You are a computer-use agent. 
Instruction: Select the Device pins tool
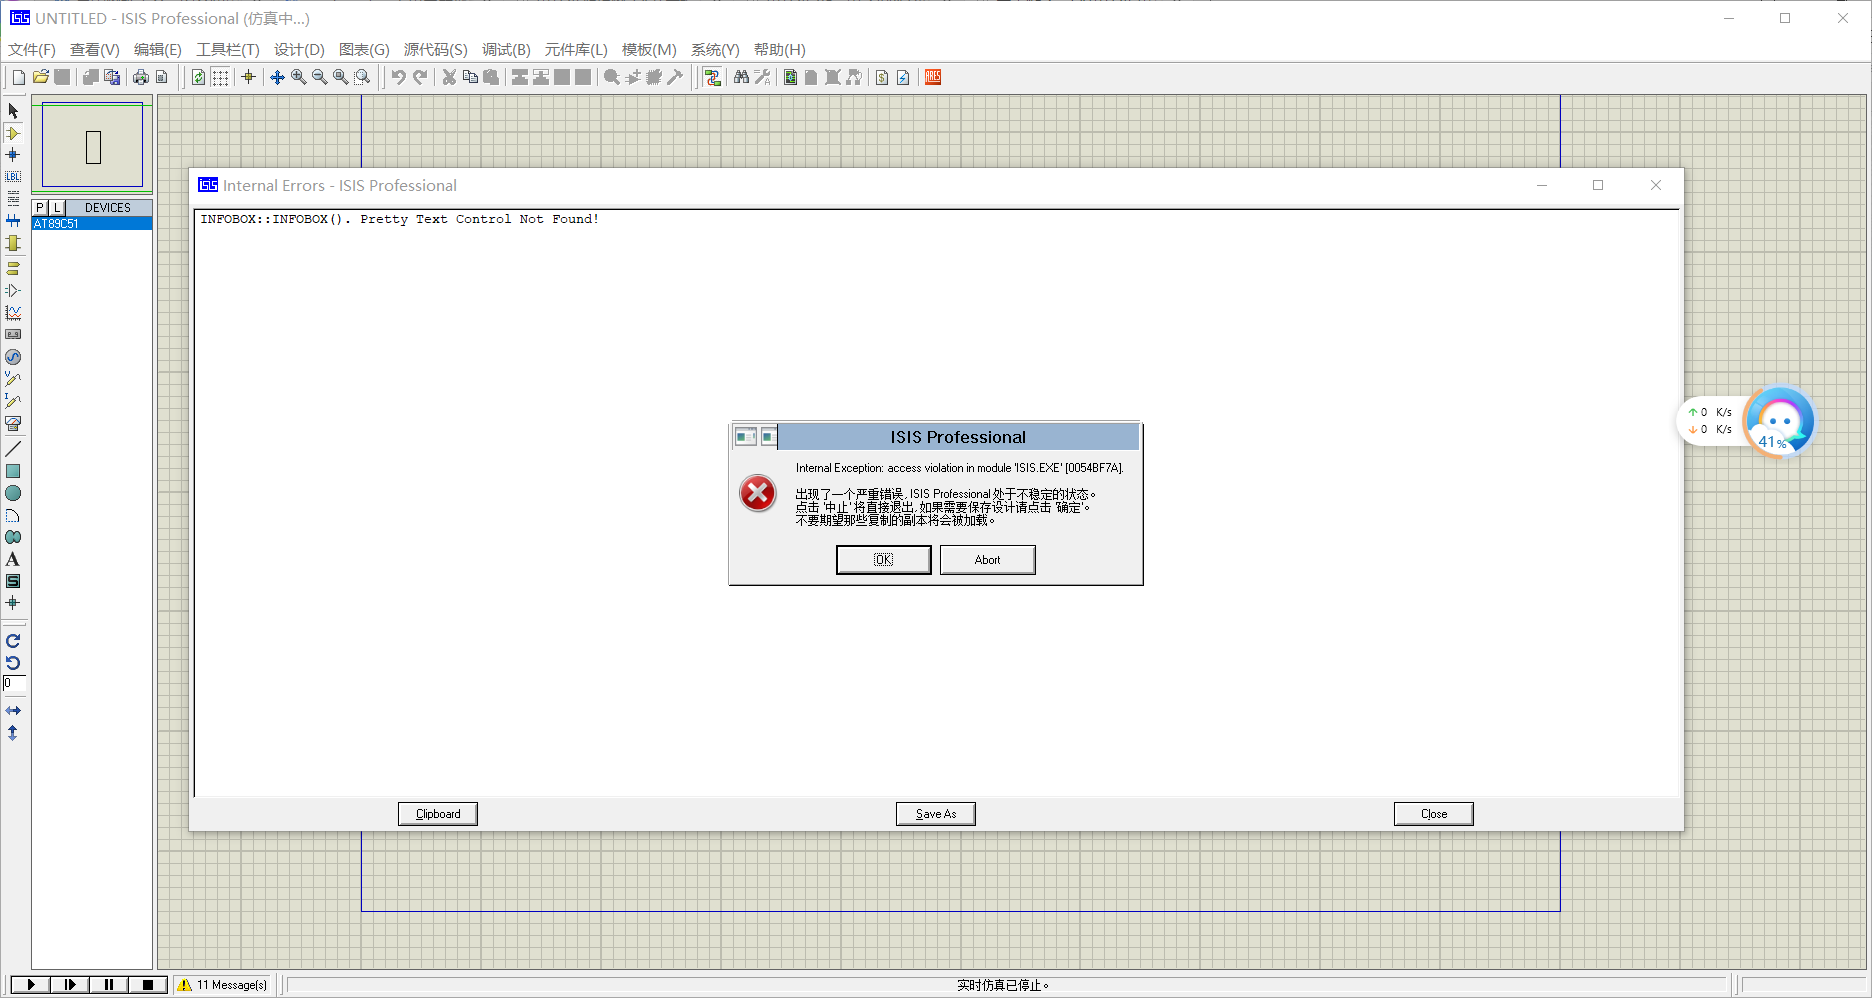click(13, 291)
